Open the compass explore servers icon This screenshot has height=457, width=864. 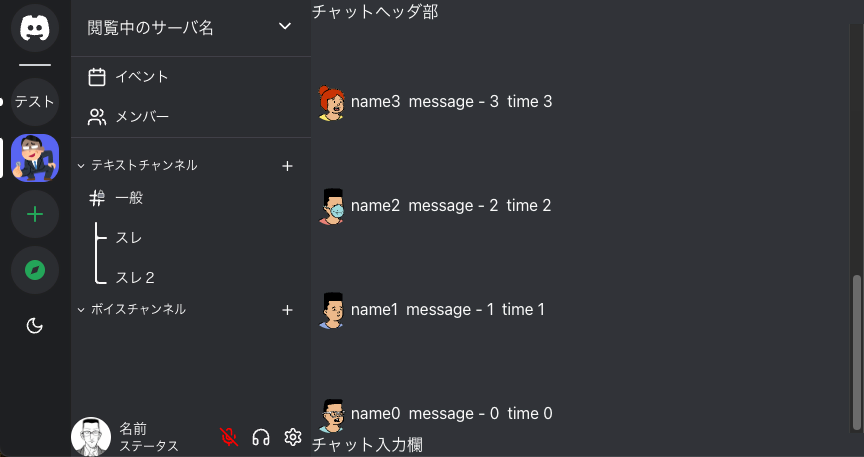[x=35, y=269]
